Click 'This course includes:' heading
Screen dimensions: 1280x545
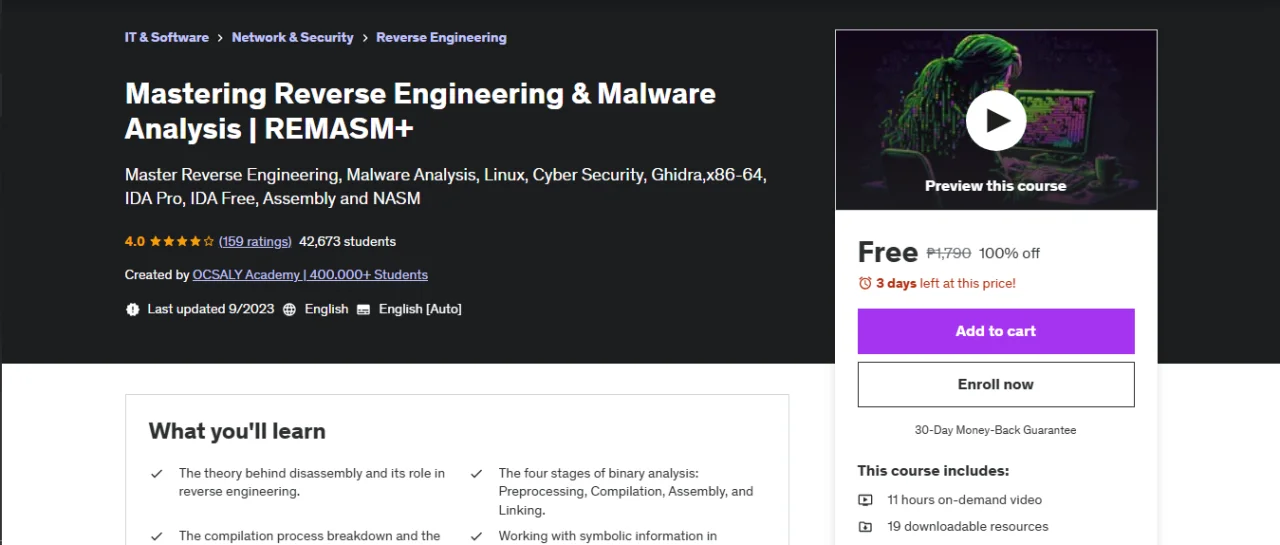pos(933,470)
